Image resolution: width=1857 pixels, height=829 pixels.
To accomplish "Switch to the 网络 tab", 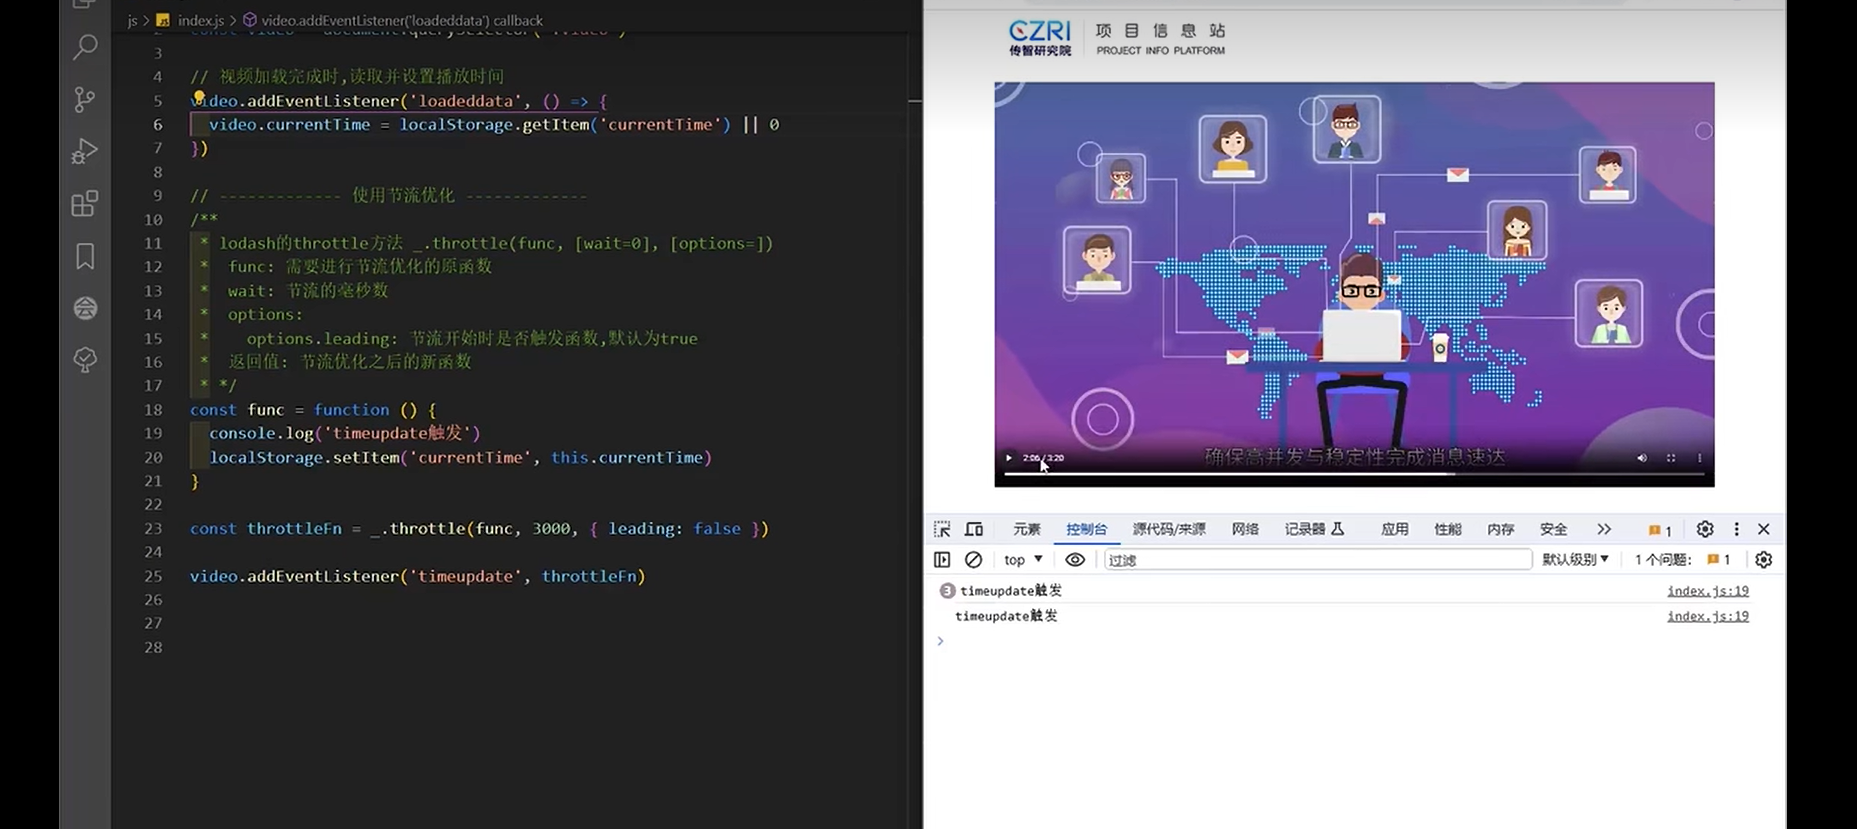I will click(x=1245, y=529).
